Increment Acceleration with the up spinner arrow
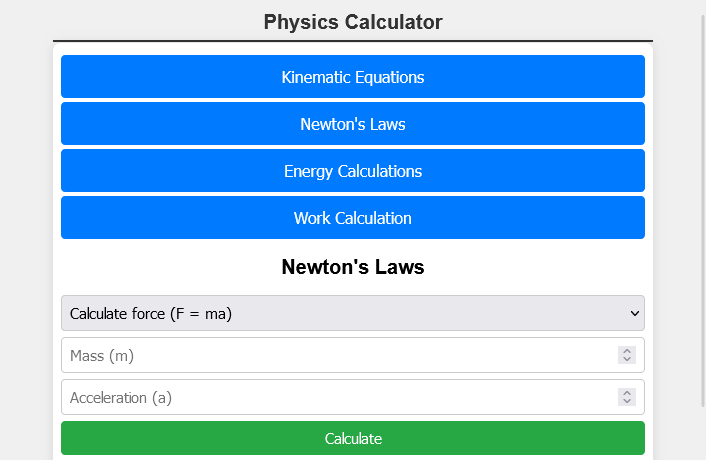706x460 pixels. (627, 393)
